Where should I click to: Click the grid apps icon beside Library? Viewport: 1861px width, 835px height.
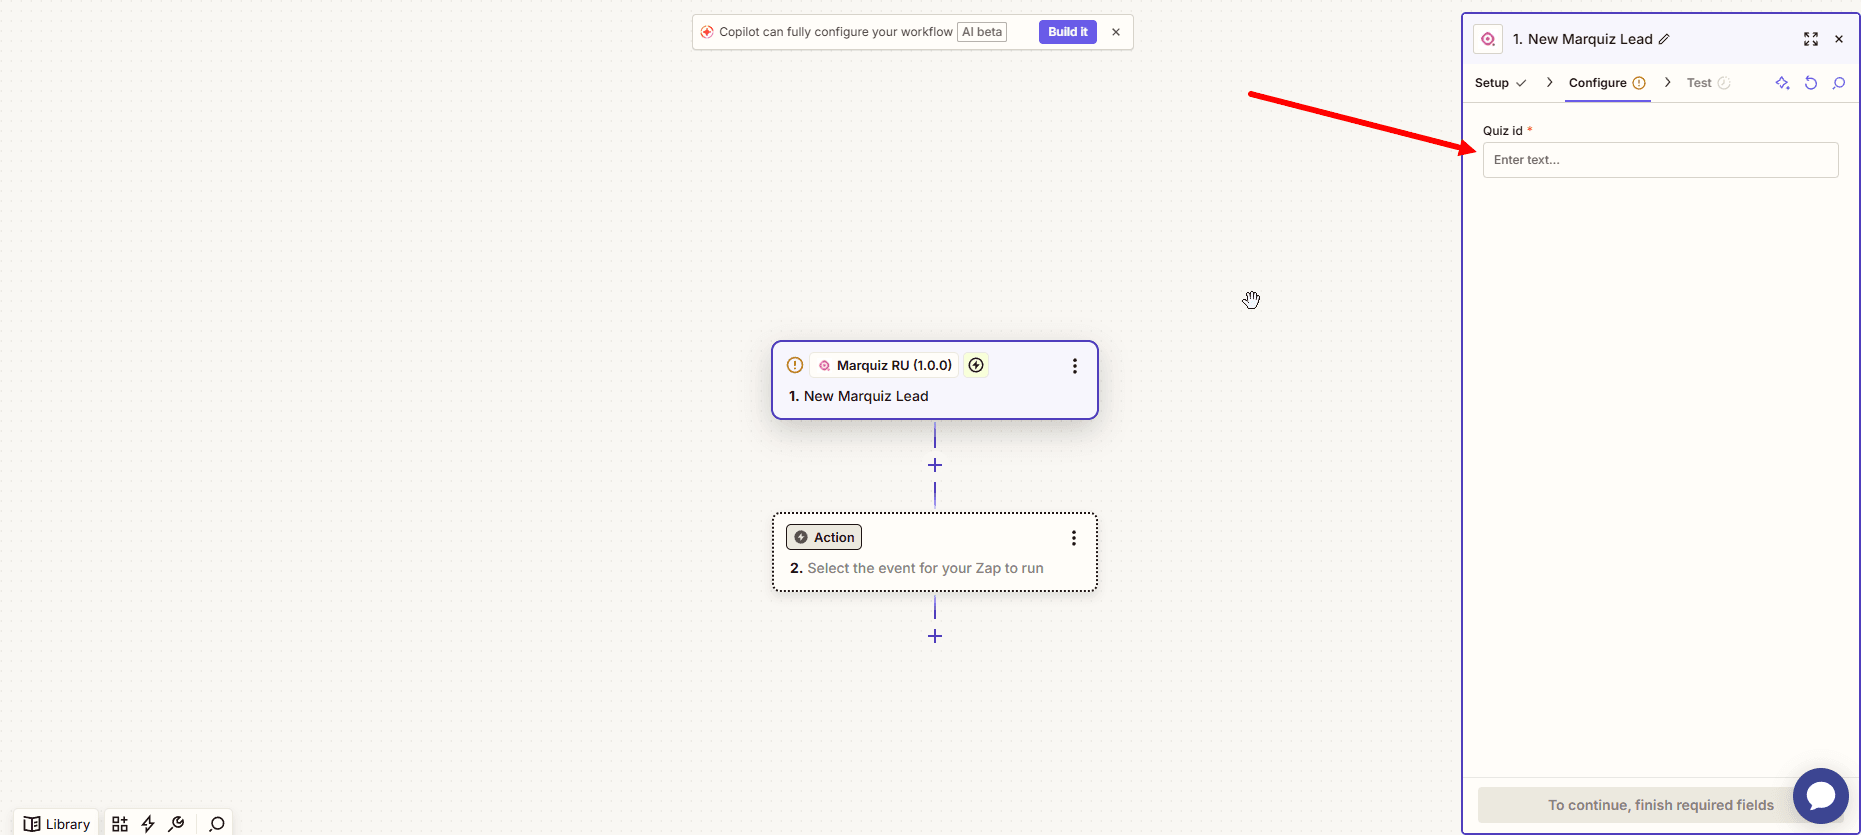120,824
